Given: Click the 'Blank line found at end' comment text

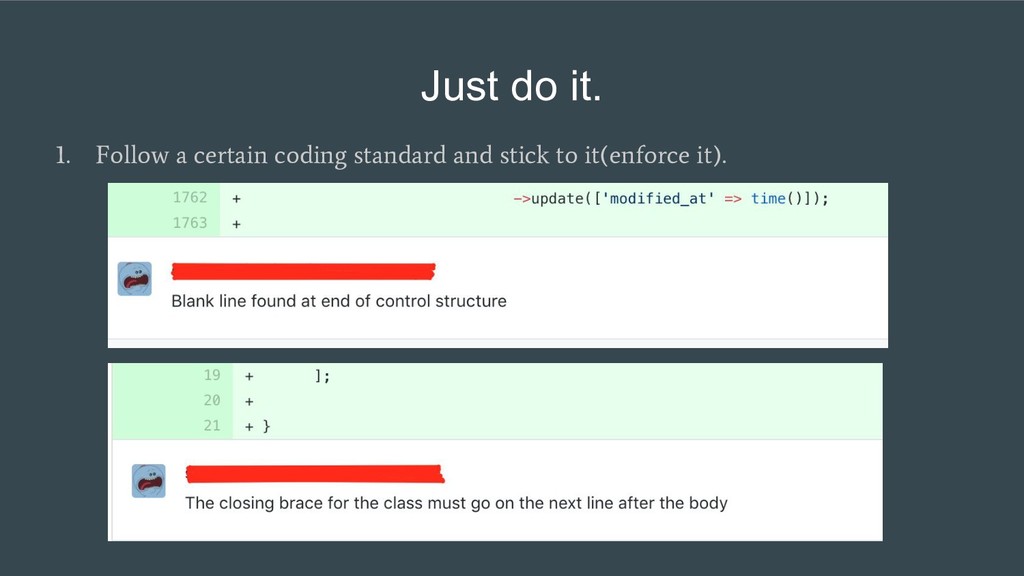Looking at the screenshot, I should coord(339,301).
